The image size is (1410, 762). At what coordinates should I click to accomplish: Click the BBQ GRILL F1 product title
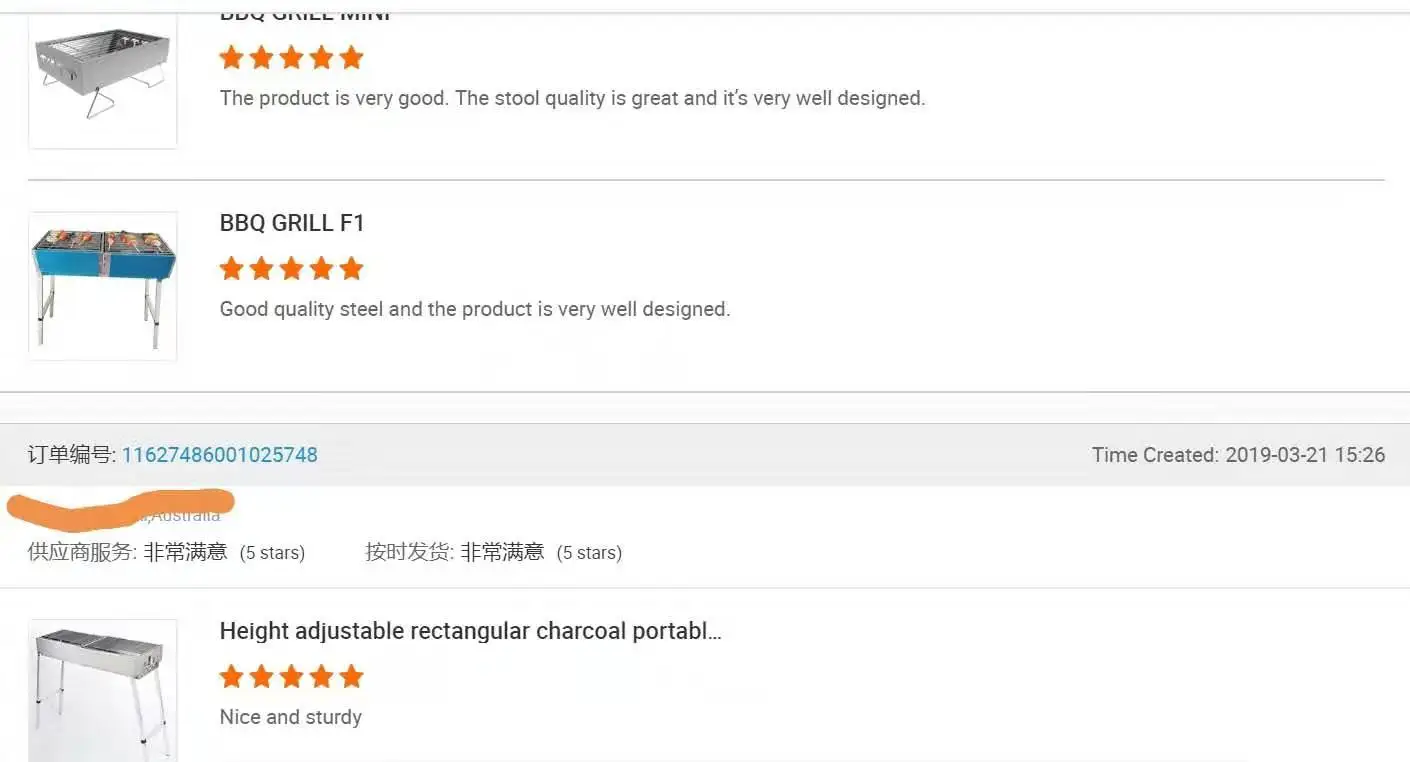tap(292, 223)
